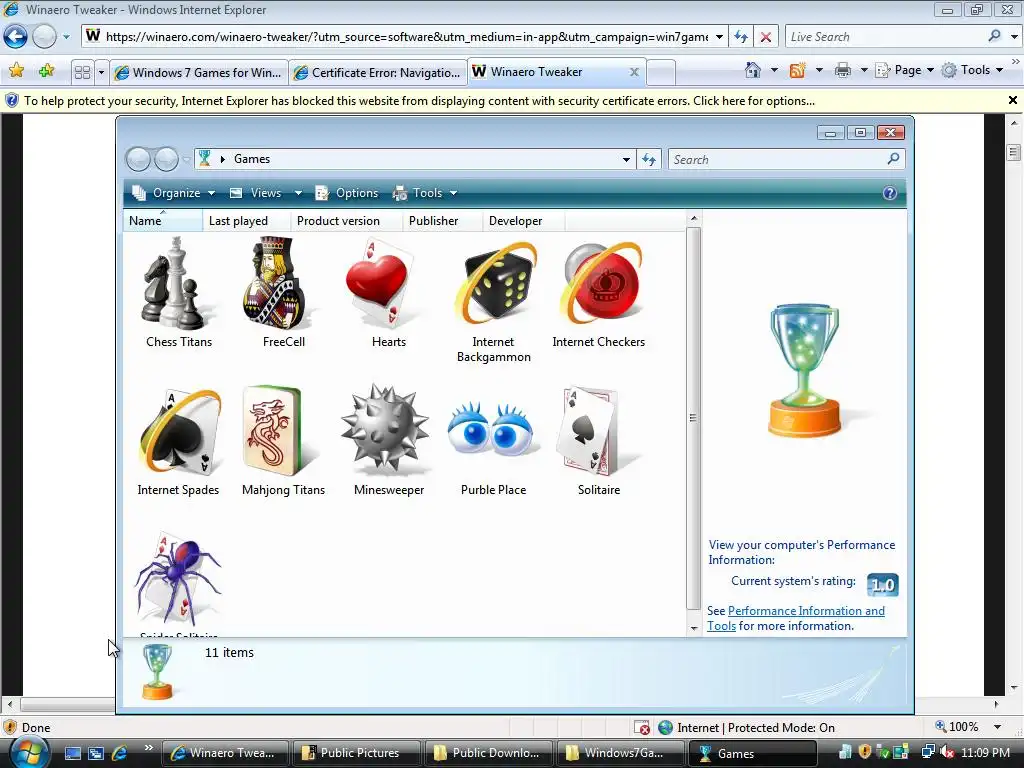This screenshot has height=768, width=1024.
Task: Sort by Name column header
Action: 162,221
